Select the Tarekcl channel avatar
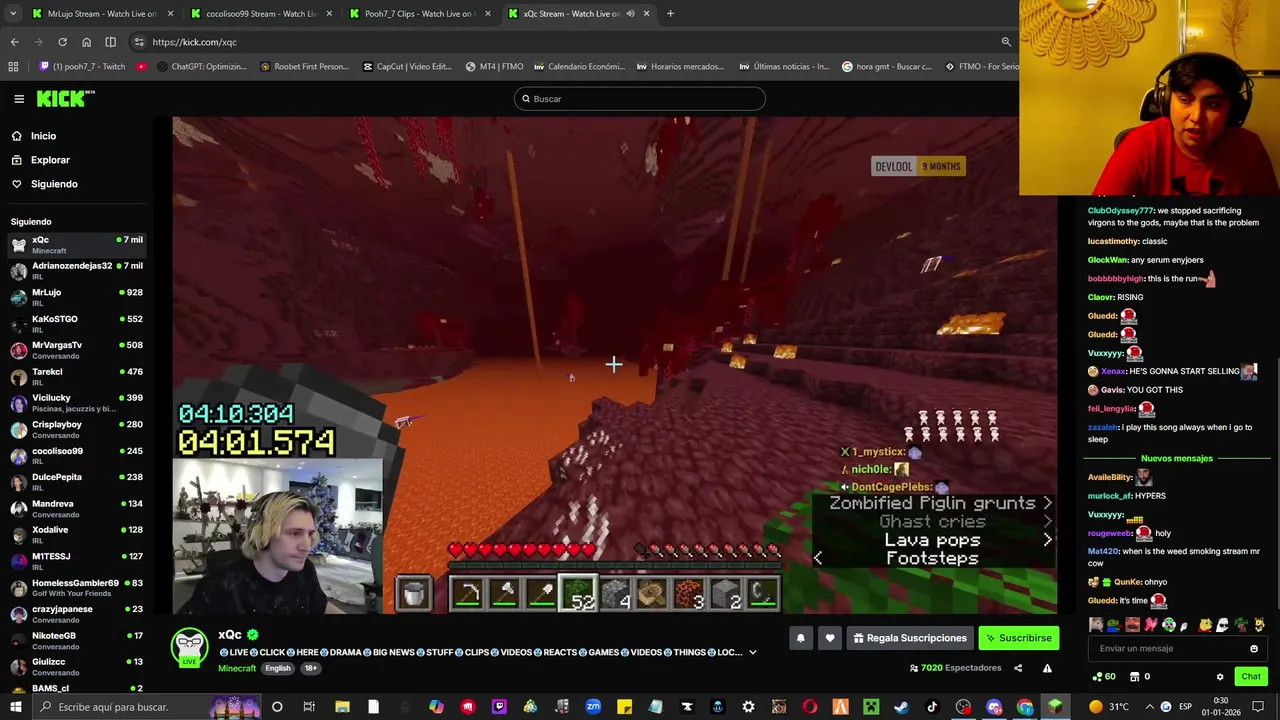1280x720 pixels. point(19,377)
